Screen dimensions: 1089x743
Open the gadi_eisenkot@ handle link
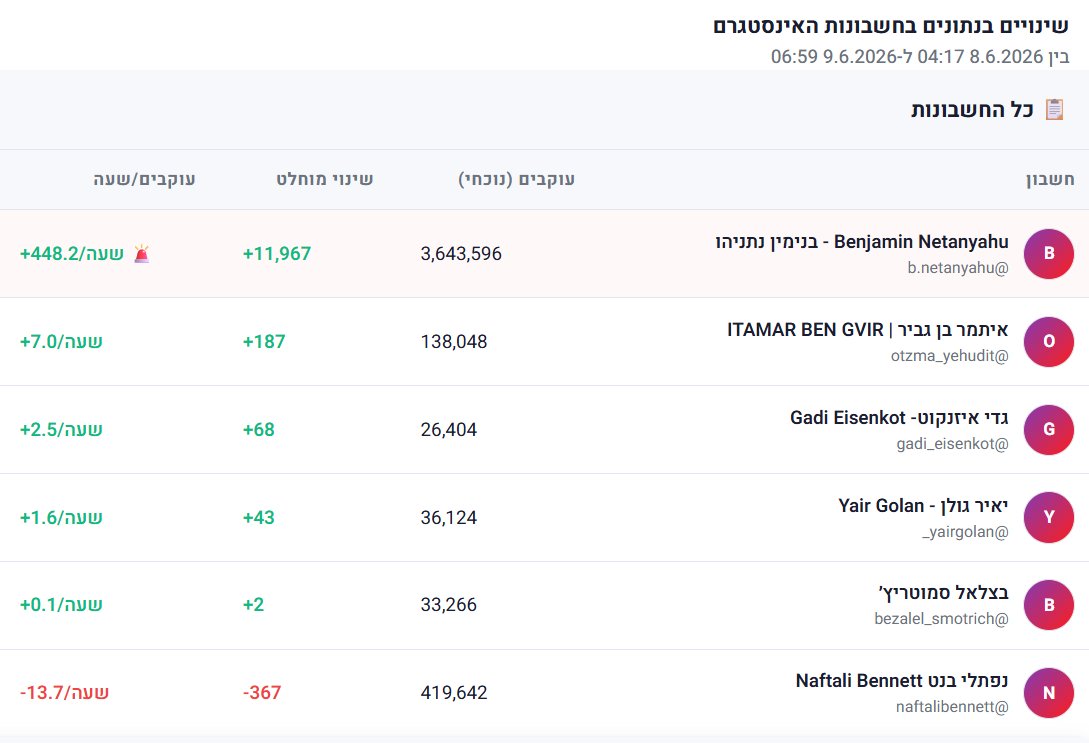[952, 444]
